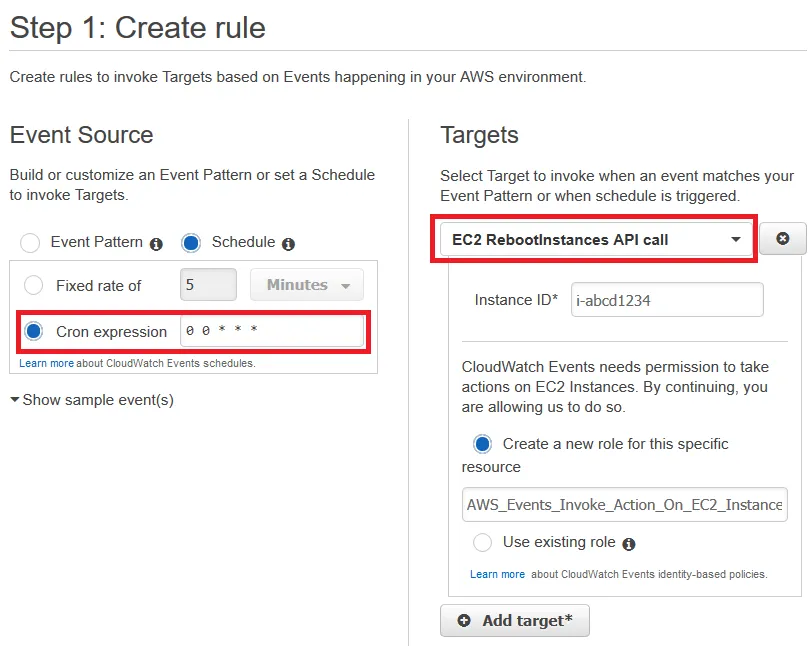Choose the Use existing role option
The height and width of the screenshot is (646, 808).
tap(483, 542)
